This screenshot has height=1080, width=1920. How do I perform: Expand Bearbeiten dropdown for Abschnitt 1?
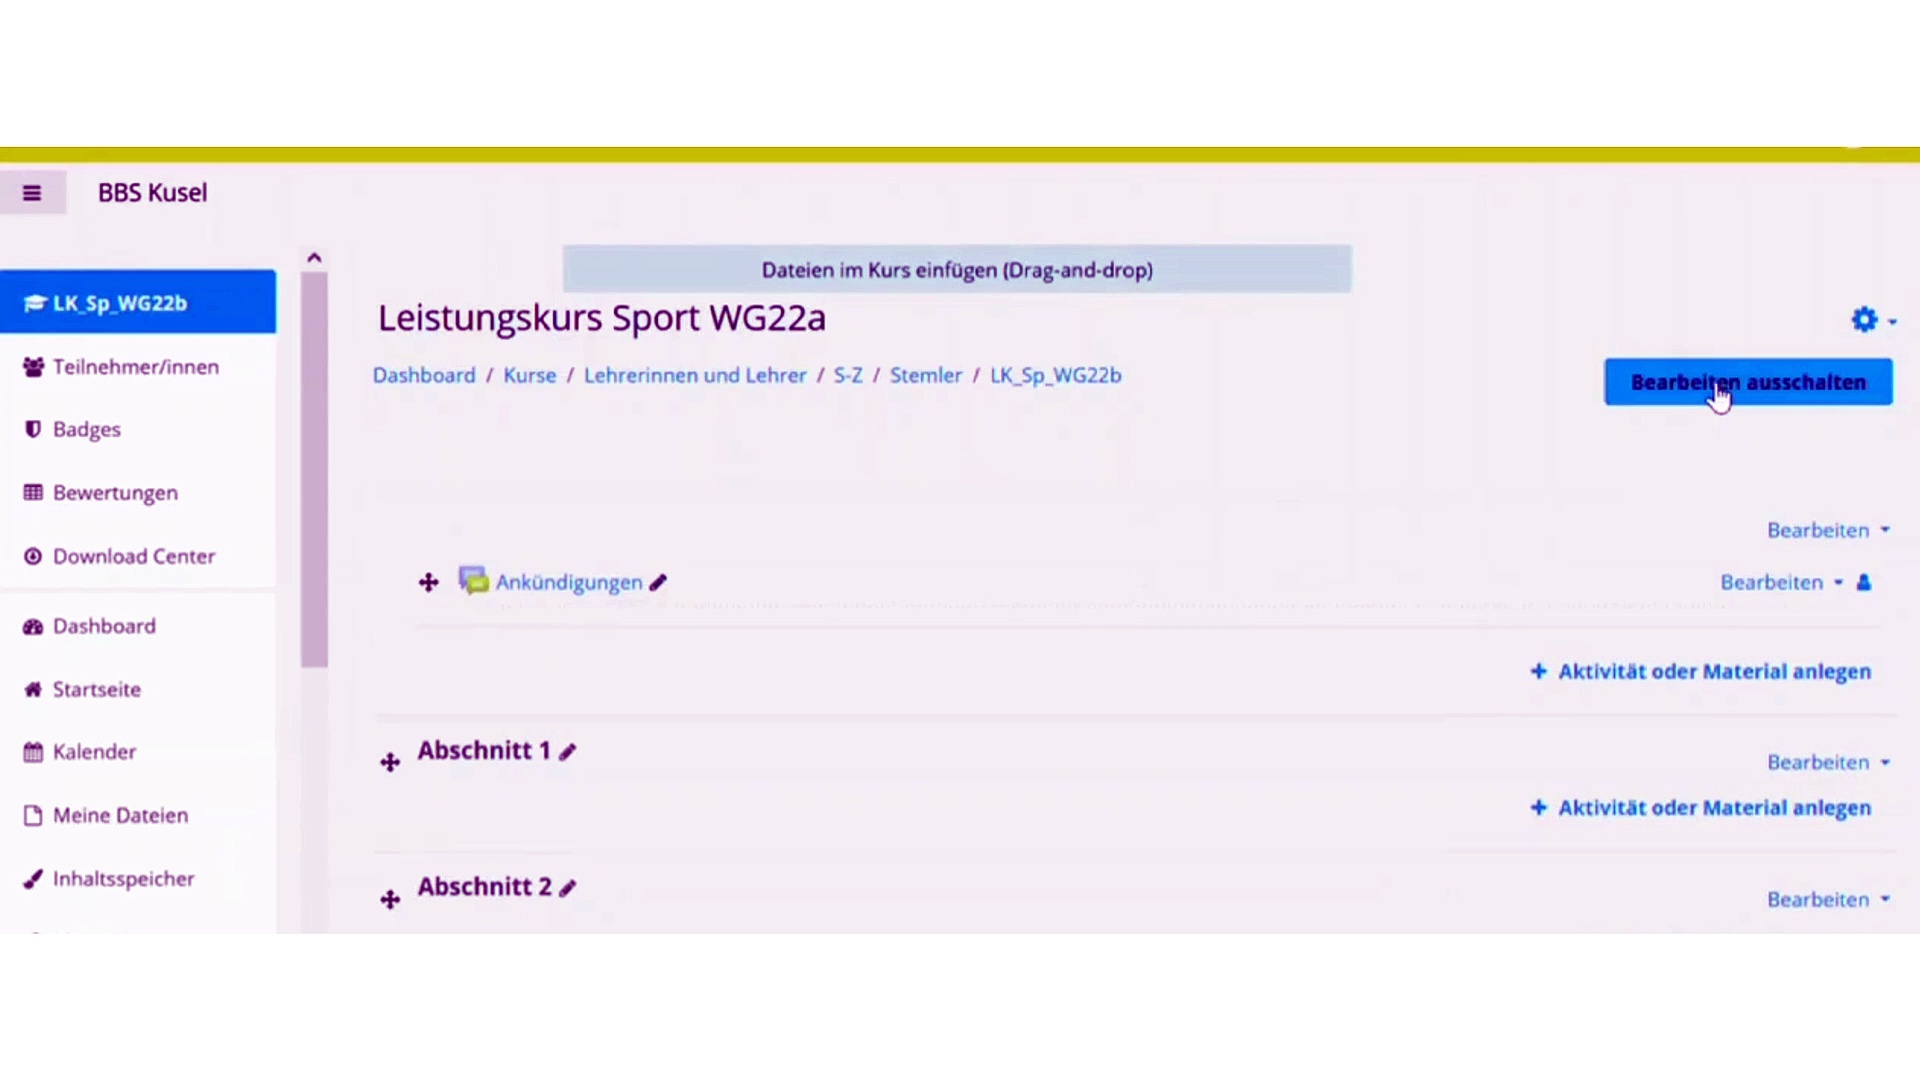1827,763
